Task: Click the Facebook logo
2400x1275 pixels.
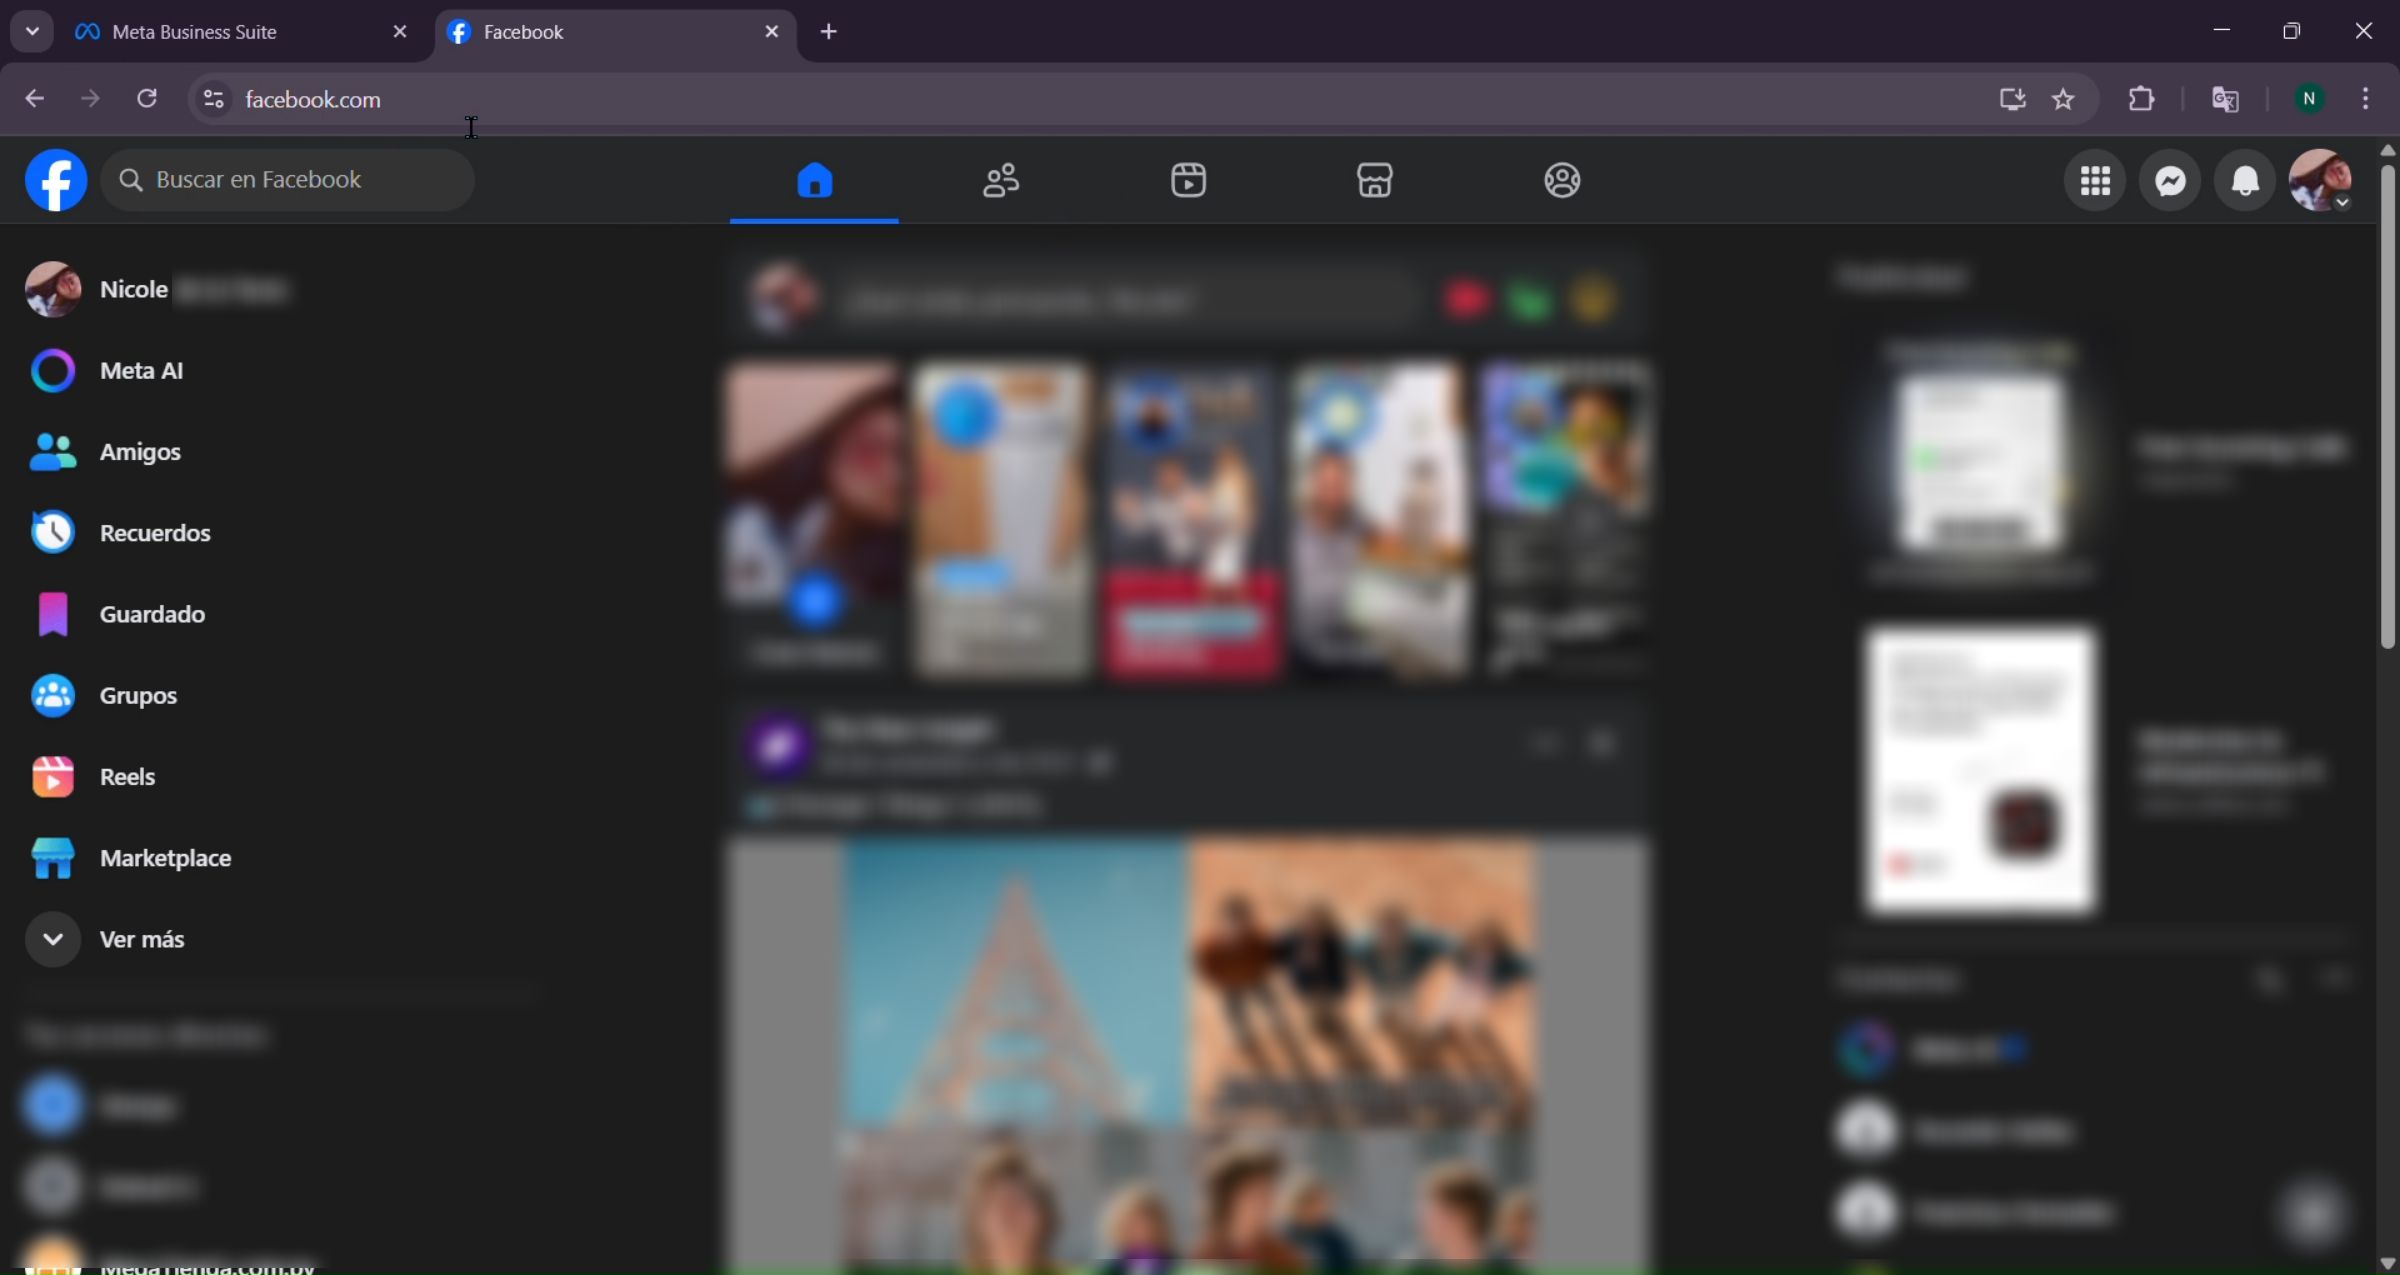Action: coord(56,180)
